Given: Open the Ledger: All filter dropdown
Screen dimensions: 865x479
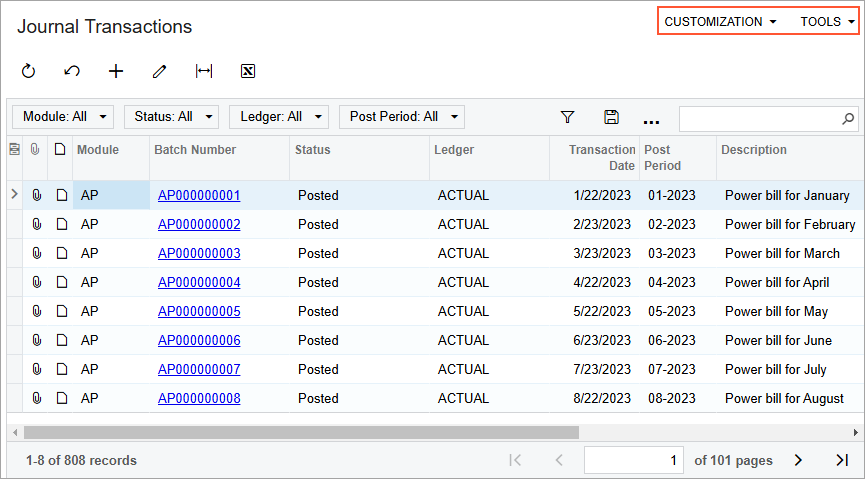Looking at the screenshot, I should coord(279,117).
